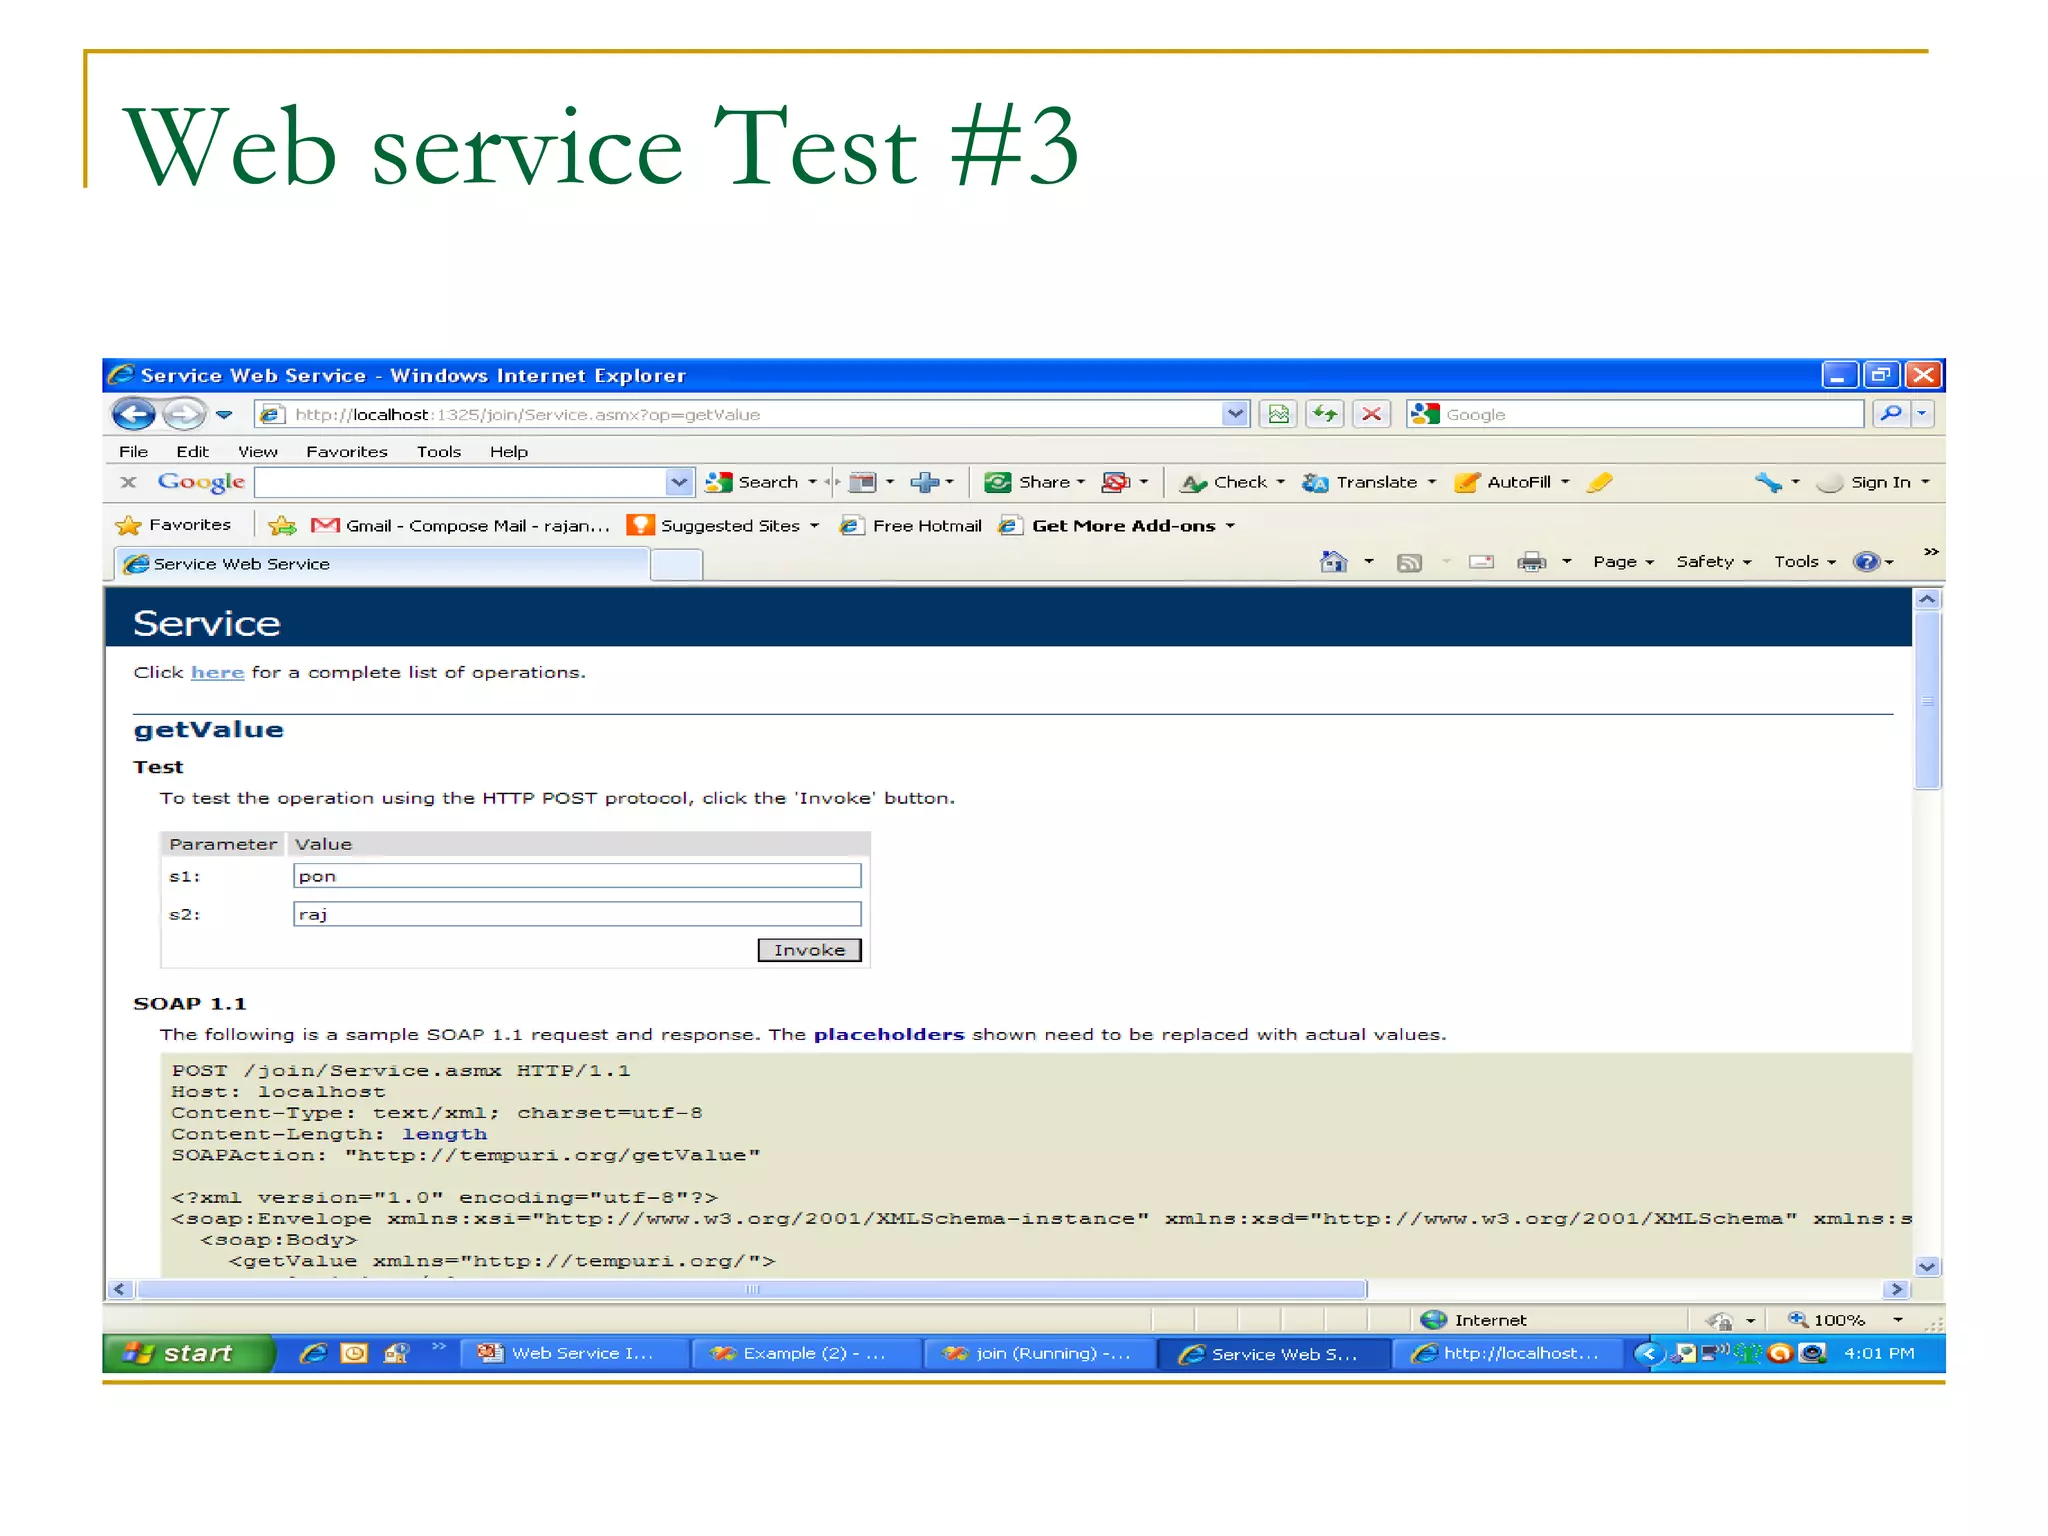Click the 'here' operations list link

(x=217, y=673)
